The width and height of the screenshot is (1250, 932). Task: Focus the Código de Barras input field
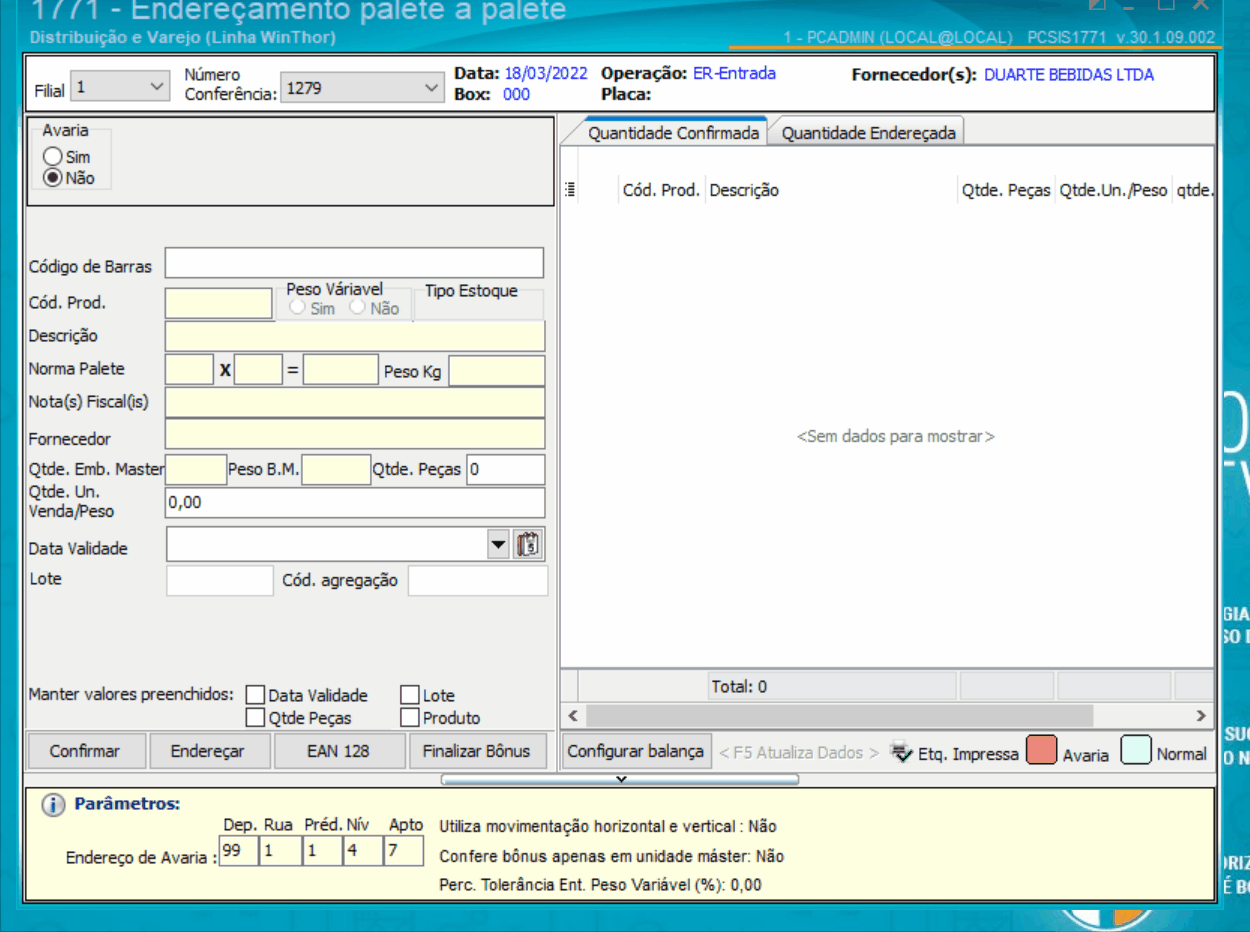click(x=354, y=263)
